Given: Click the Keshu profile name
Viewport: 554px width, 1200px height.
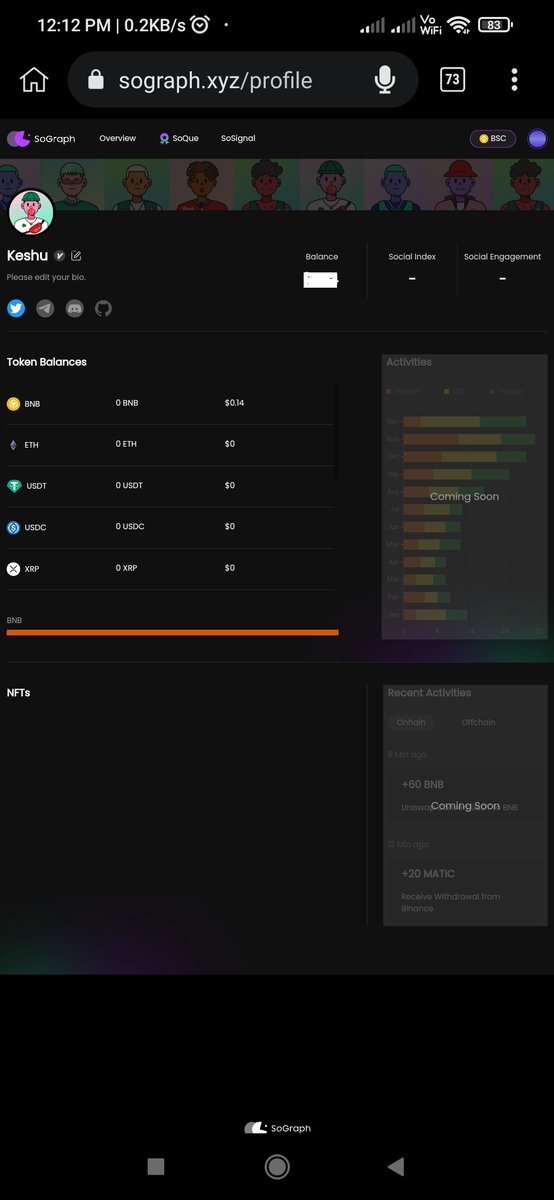Looking at the screenshot, I should tap(28, 256).
